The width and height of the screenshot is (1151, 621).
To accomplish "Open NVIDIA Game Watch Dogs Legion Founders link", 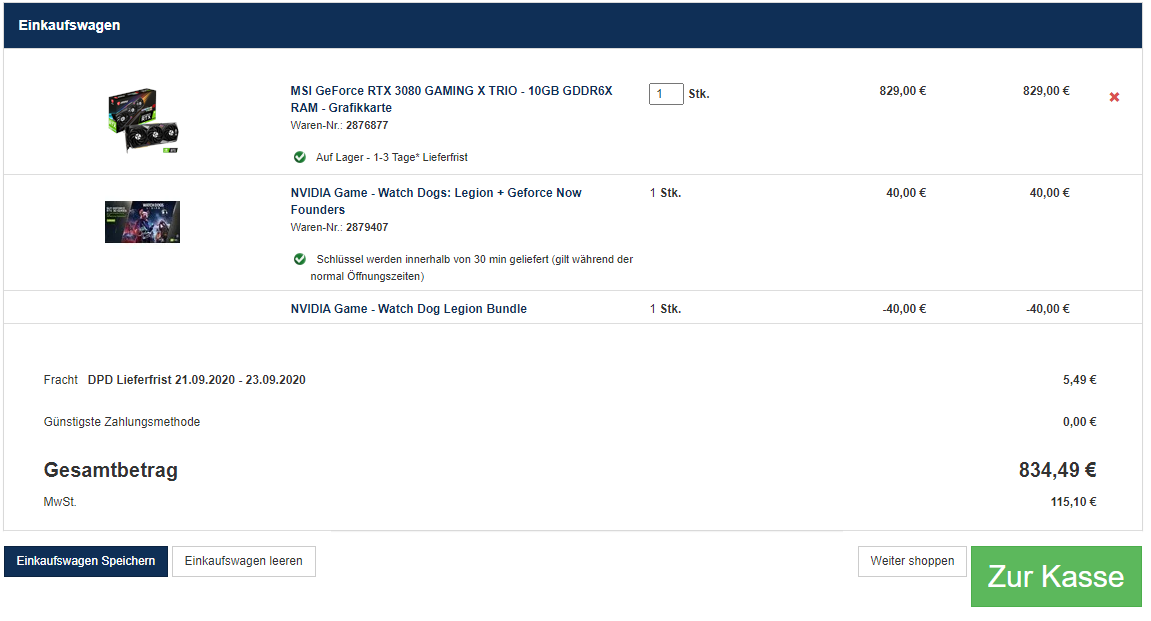I will (436, 201).
